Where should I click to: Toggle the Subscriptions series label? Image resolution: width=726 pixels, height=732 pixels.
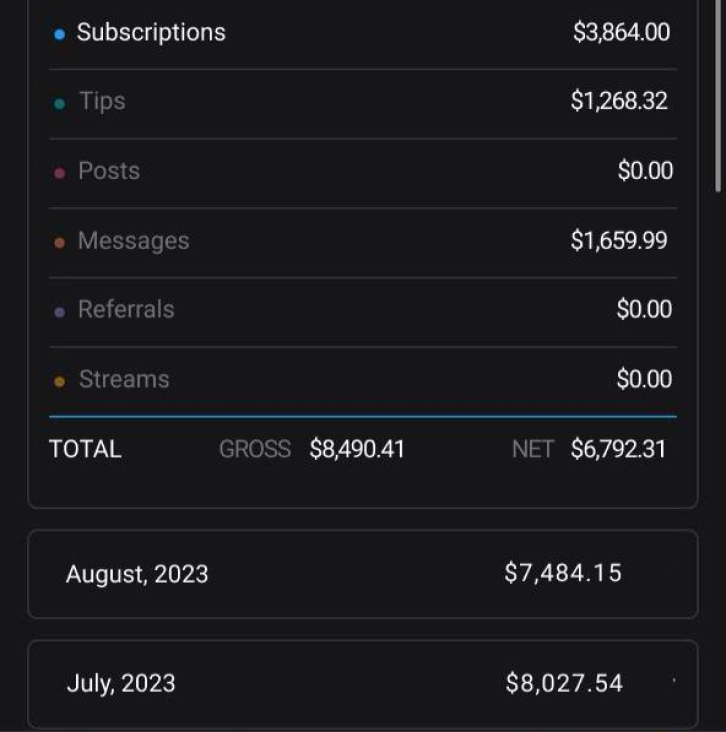151,32
